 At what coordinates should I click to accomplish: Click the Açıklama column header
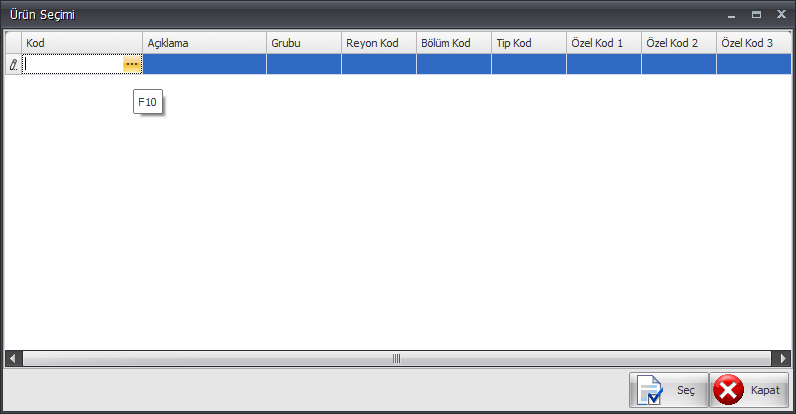[204, 43]
